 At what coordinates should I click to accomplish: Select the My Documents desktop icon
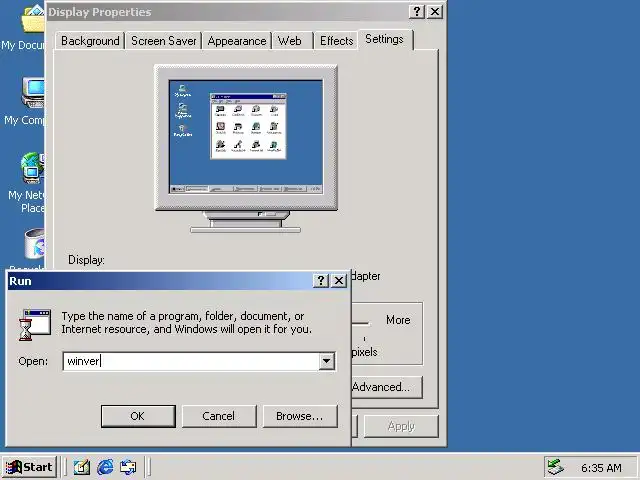[25, 29]
